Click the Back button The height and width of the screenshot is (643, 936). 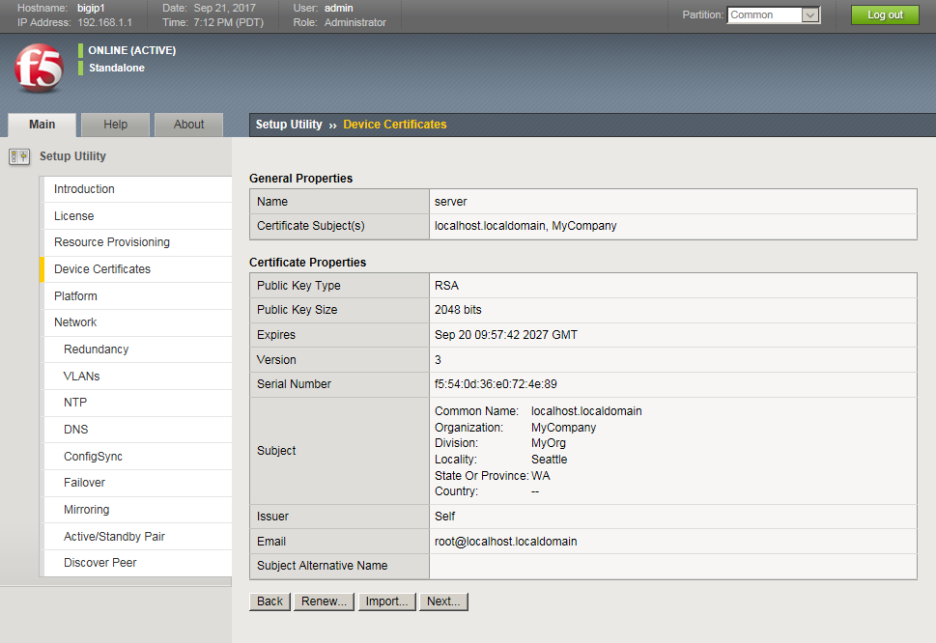tap(270, 602)
